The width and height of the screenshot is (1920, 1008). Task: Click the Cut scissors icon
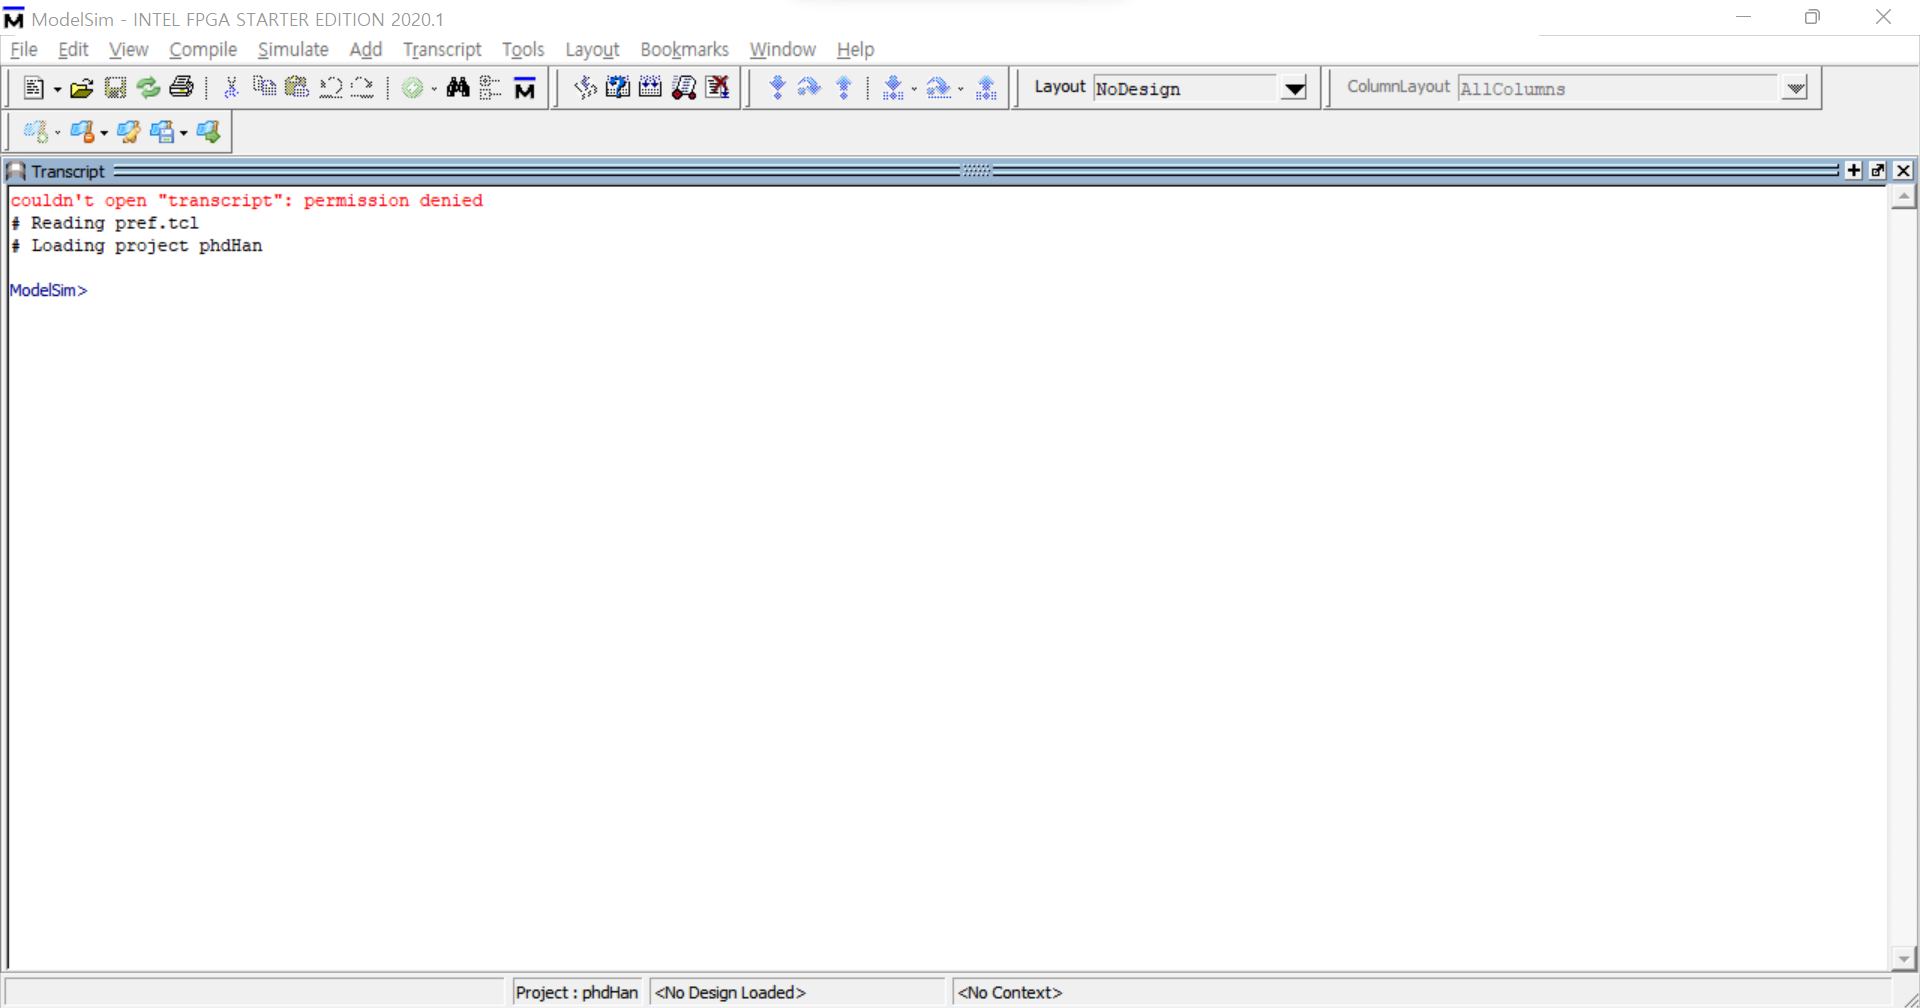click(x=231, y=88)
